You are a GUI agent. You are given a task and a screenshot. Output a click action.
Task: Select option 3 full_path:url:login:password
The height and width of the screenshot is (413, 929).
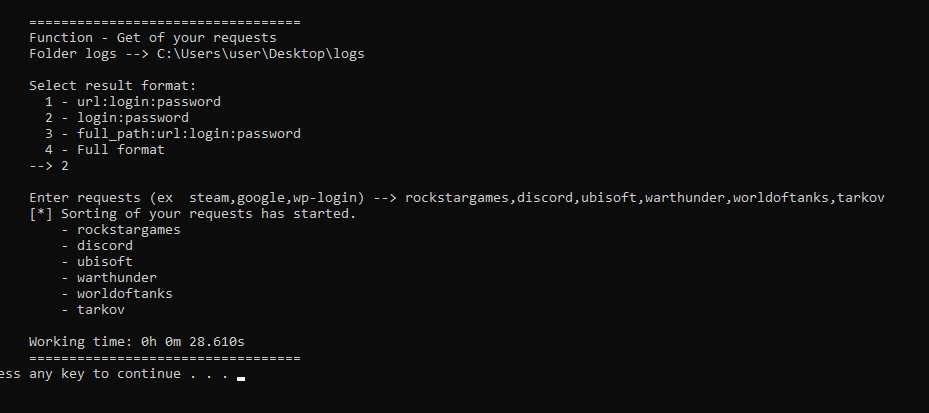[x=172, y=134]
